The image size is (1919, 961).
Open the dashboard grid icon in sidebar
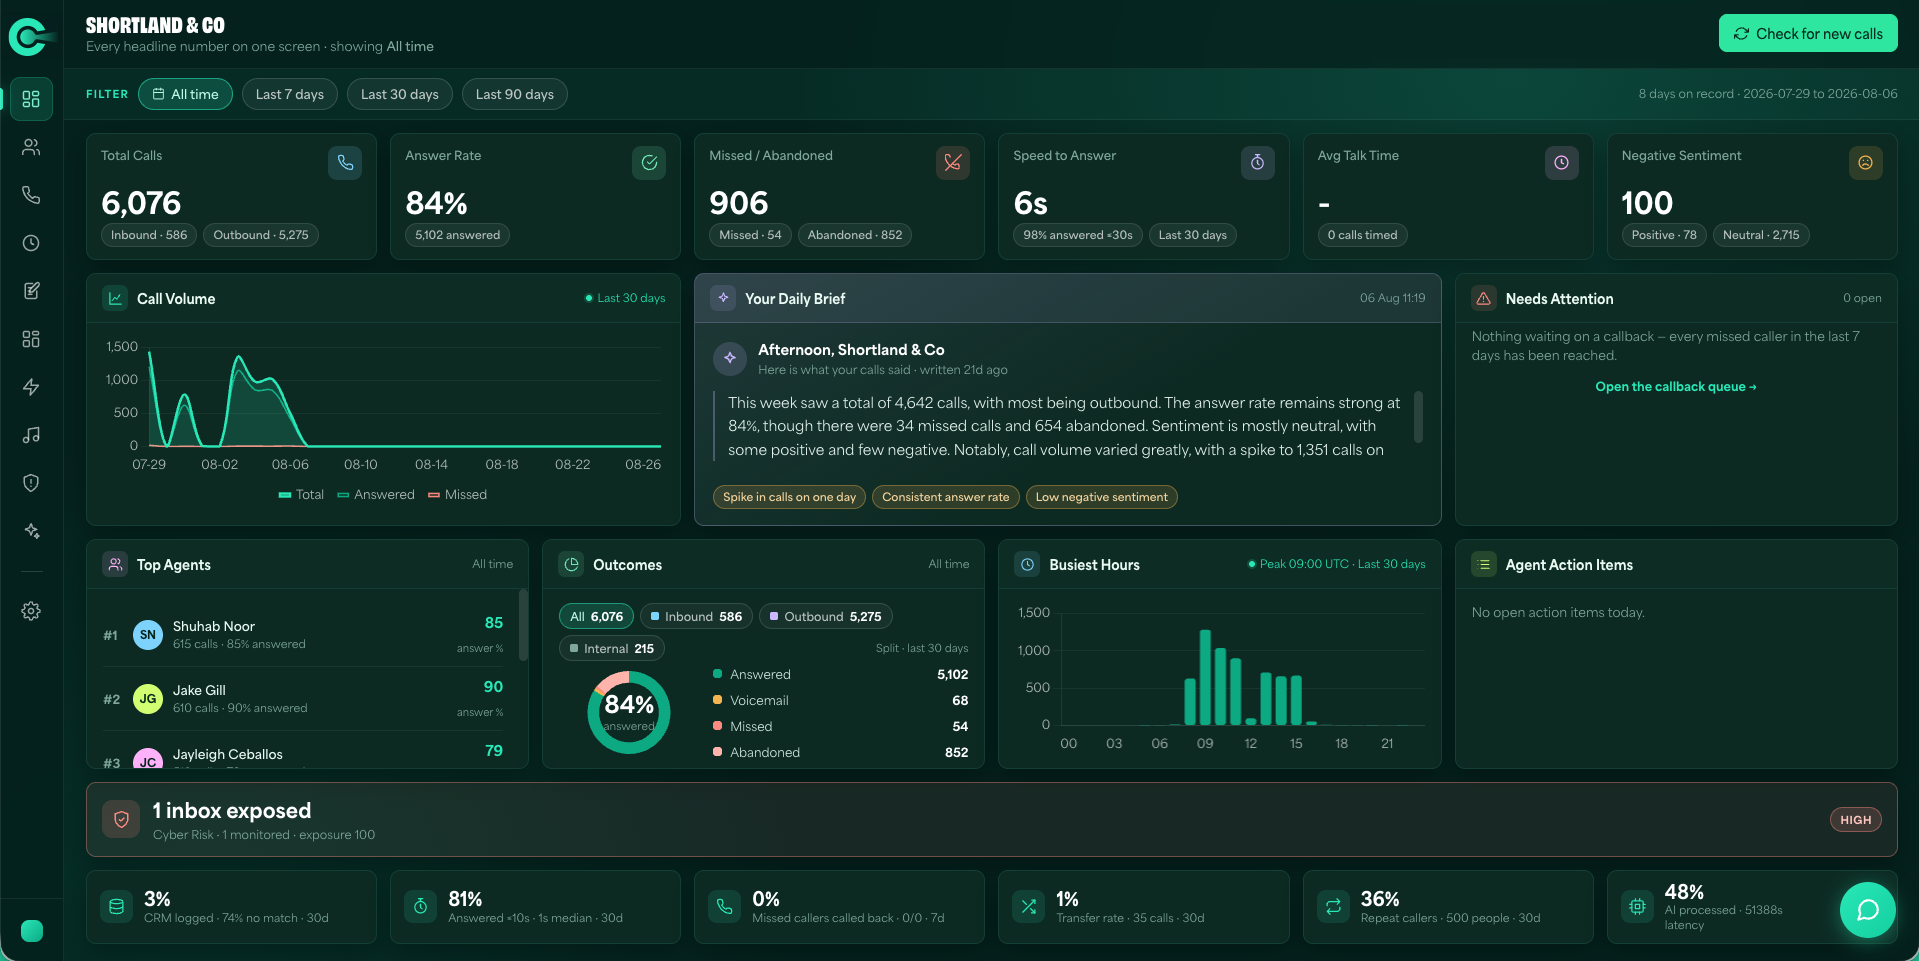click(x=31, y=99)
